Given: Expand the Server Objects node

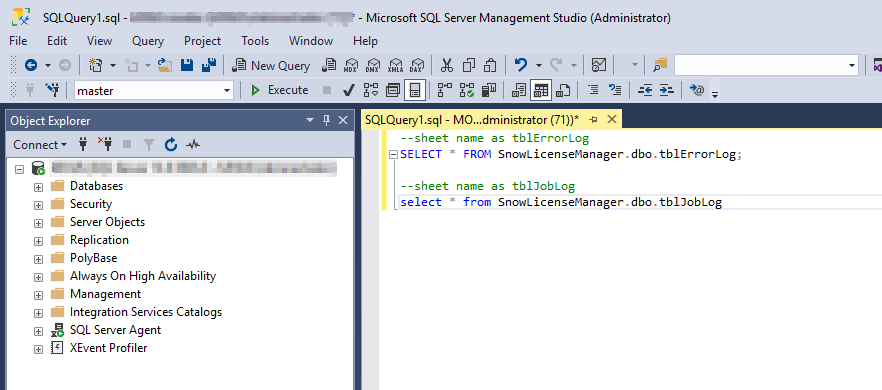Looking at the screenshot, I should [38, 223].
